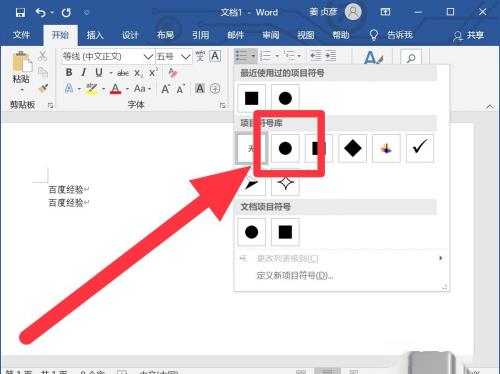Toggle superscript formatting
500x374 pixels.
[153, 72]
